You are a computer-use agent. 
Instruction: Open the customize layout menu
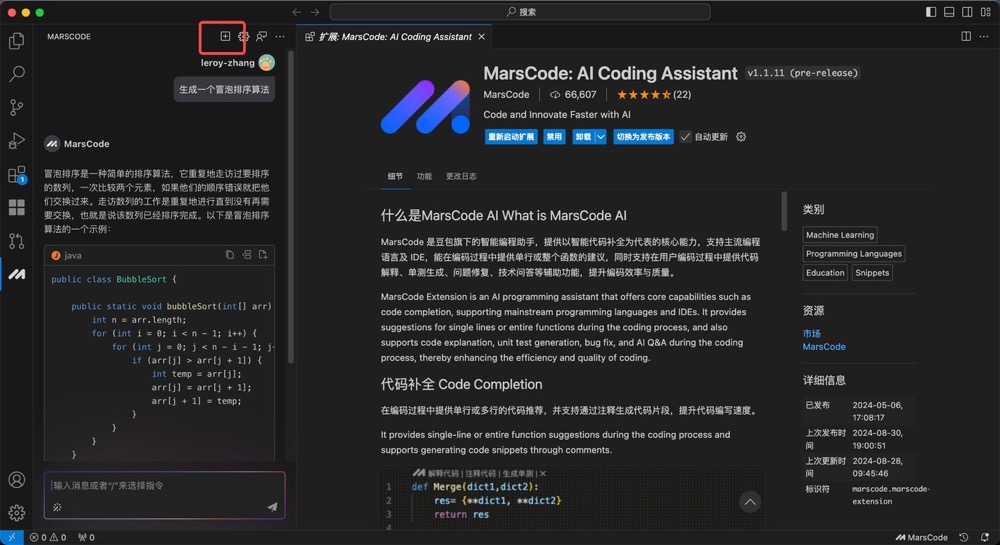pyautogui.click(x=986, y=12)
